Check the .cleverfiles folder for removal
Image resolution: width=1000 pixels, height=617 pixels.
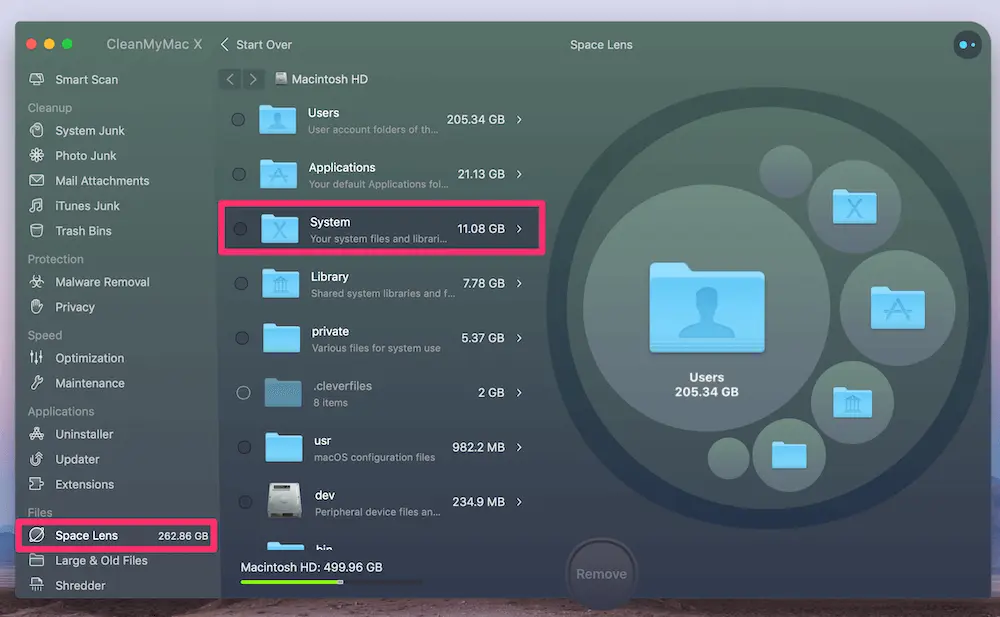(x=242, y=392)
